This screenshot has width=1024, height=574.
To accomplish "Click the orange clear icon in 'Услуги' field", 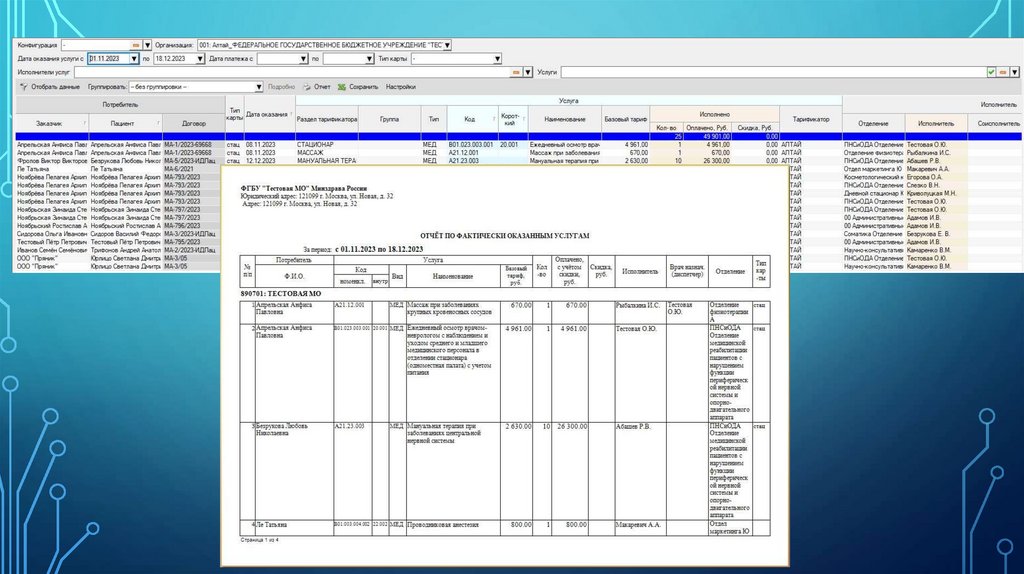I will click(x=1001, y=73).
